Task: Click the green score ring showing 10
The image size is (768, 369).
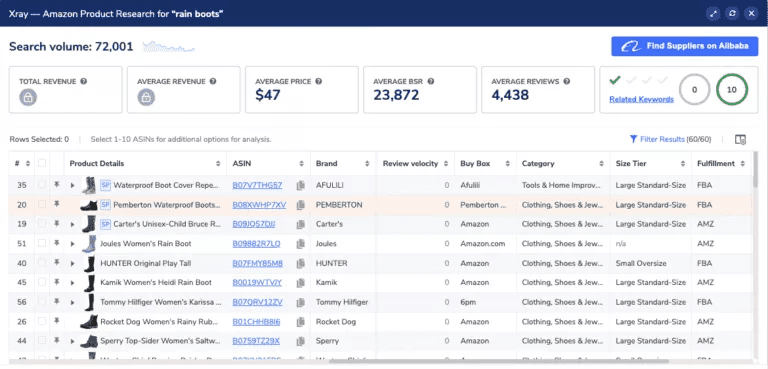Action: (732, 90)
